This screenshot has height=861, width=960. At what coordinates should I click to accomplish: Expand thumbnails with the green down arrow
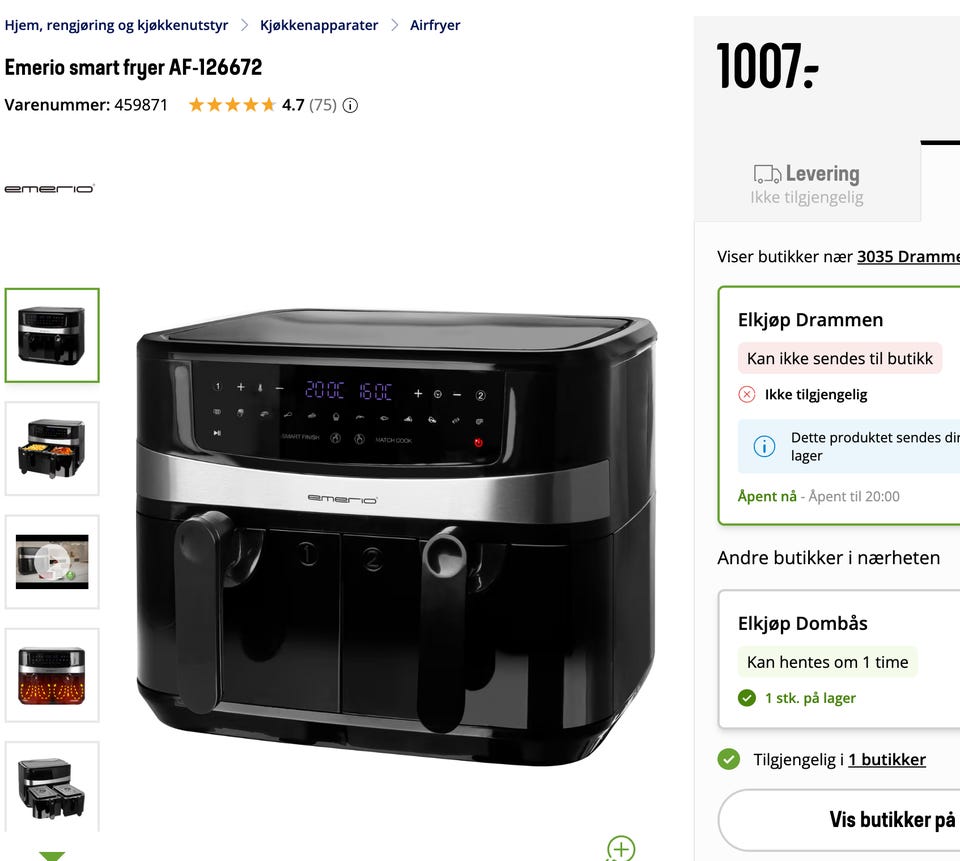pyautogui.click(x=52, y=855)
